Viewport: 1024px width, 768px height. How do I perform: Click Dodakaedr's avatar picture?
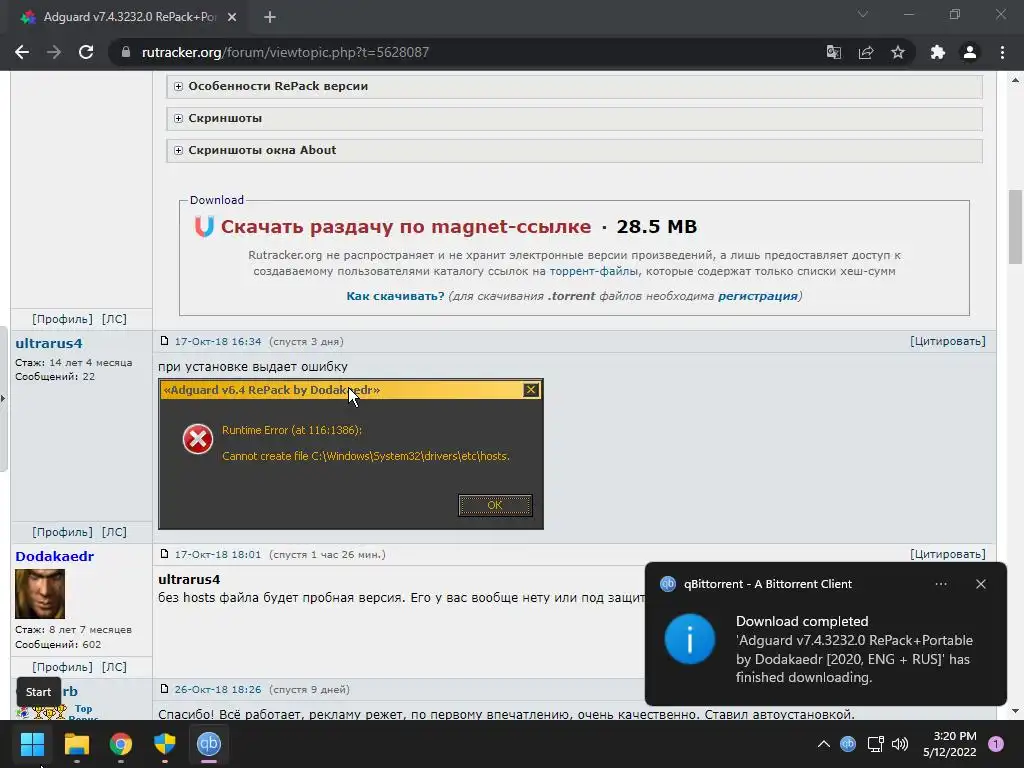(x=40, y=594)
